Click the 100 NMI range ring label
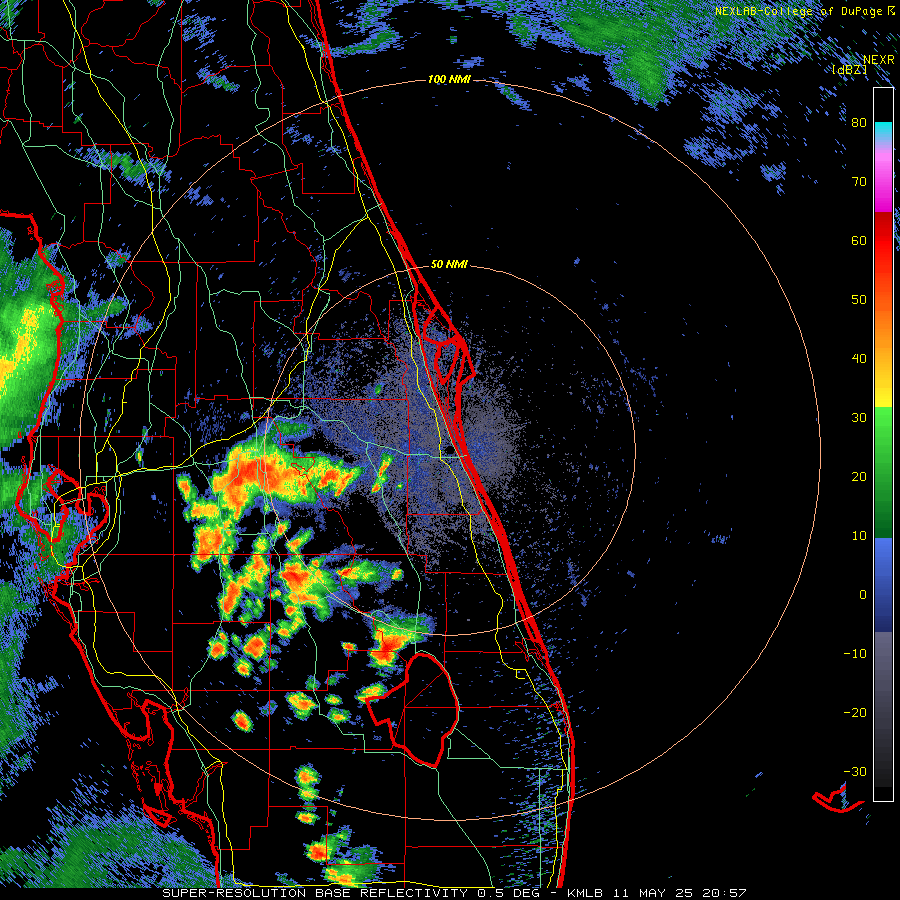This screenshot has height=900, width=900. coord(449,79)
